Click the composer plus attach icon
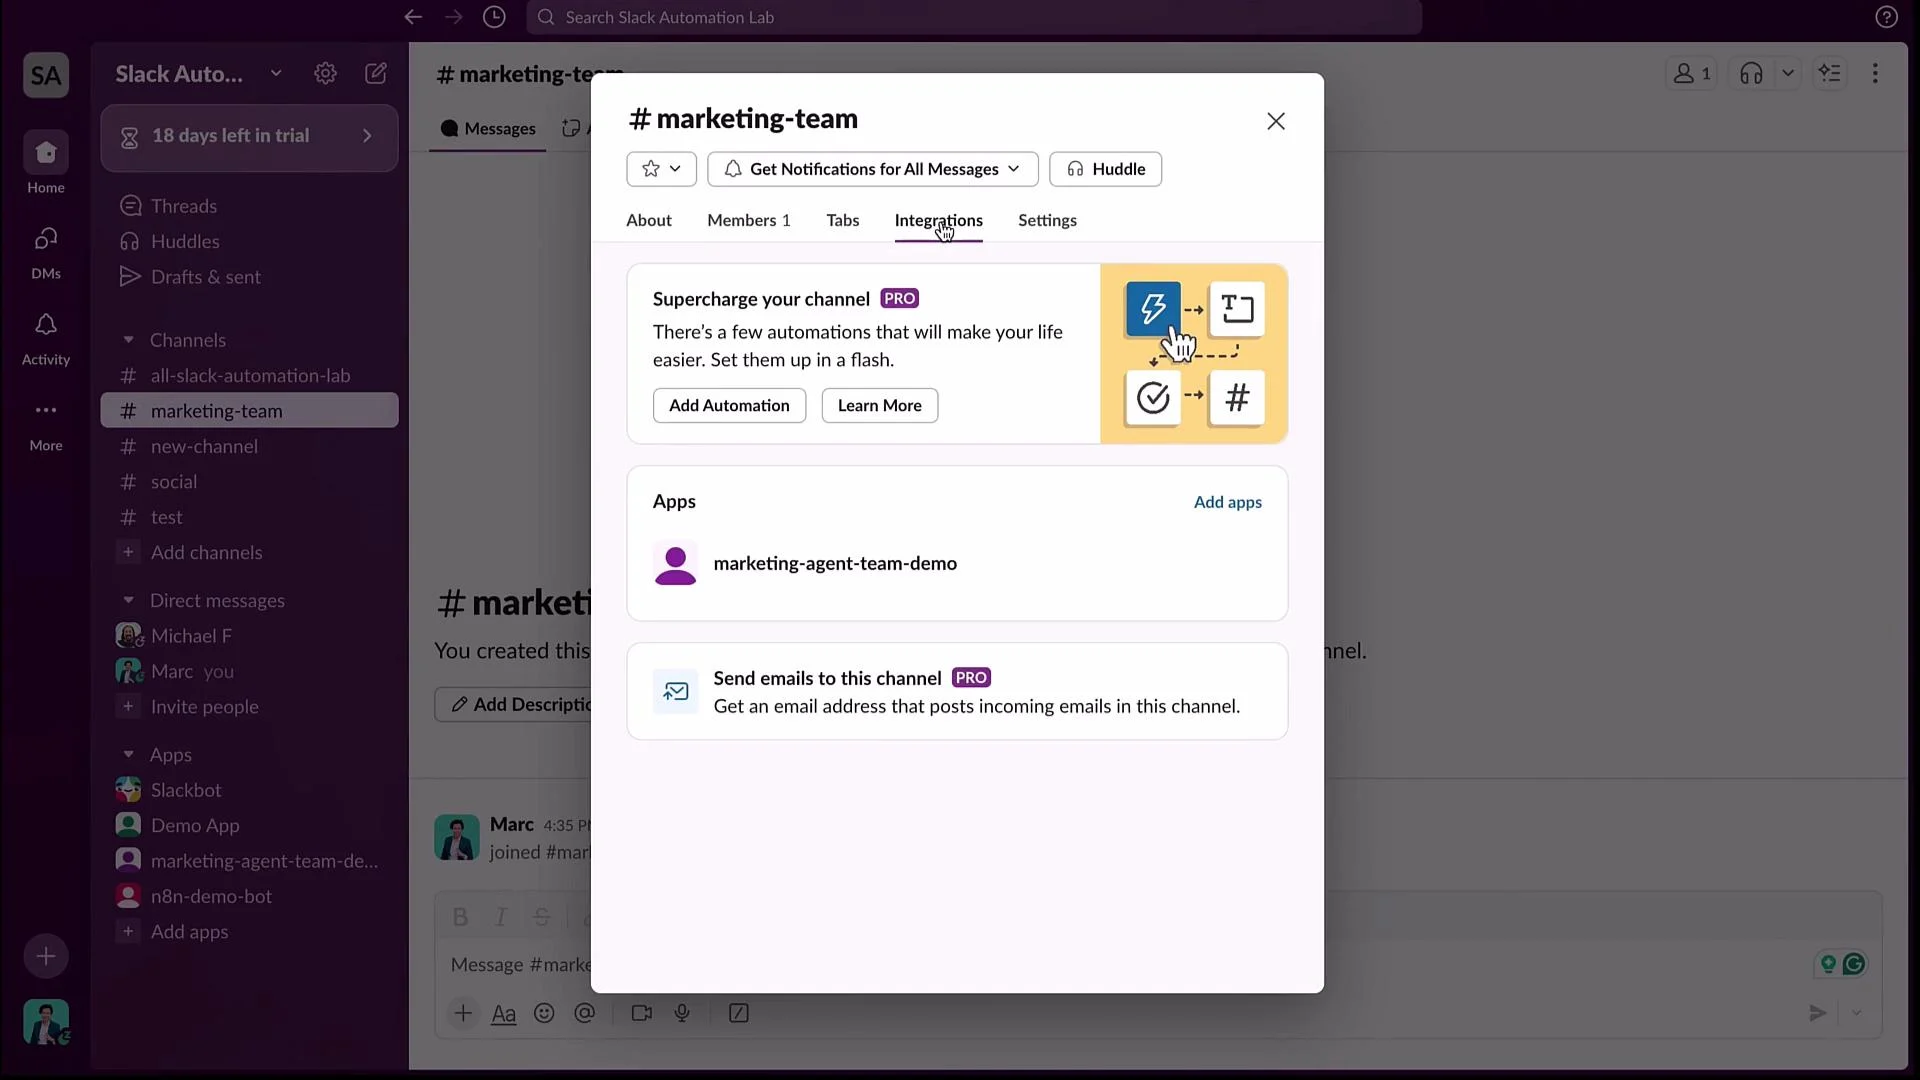Image resolution: width=1920 pixels, height=1080 pixels. coord(463,1013)
